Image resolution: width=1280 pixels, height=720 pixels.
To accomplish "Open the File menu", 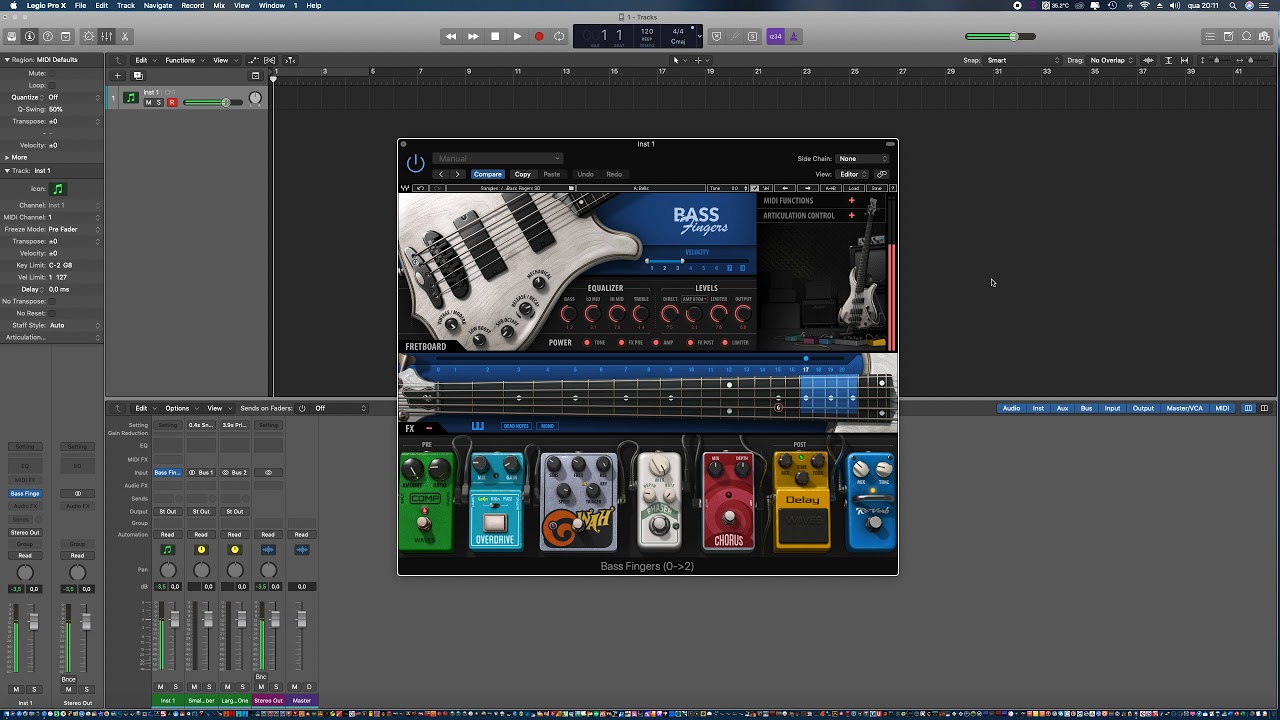I will point(80,5).
